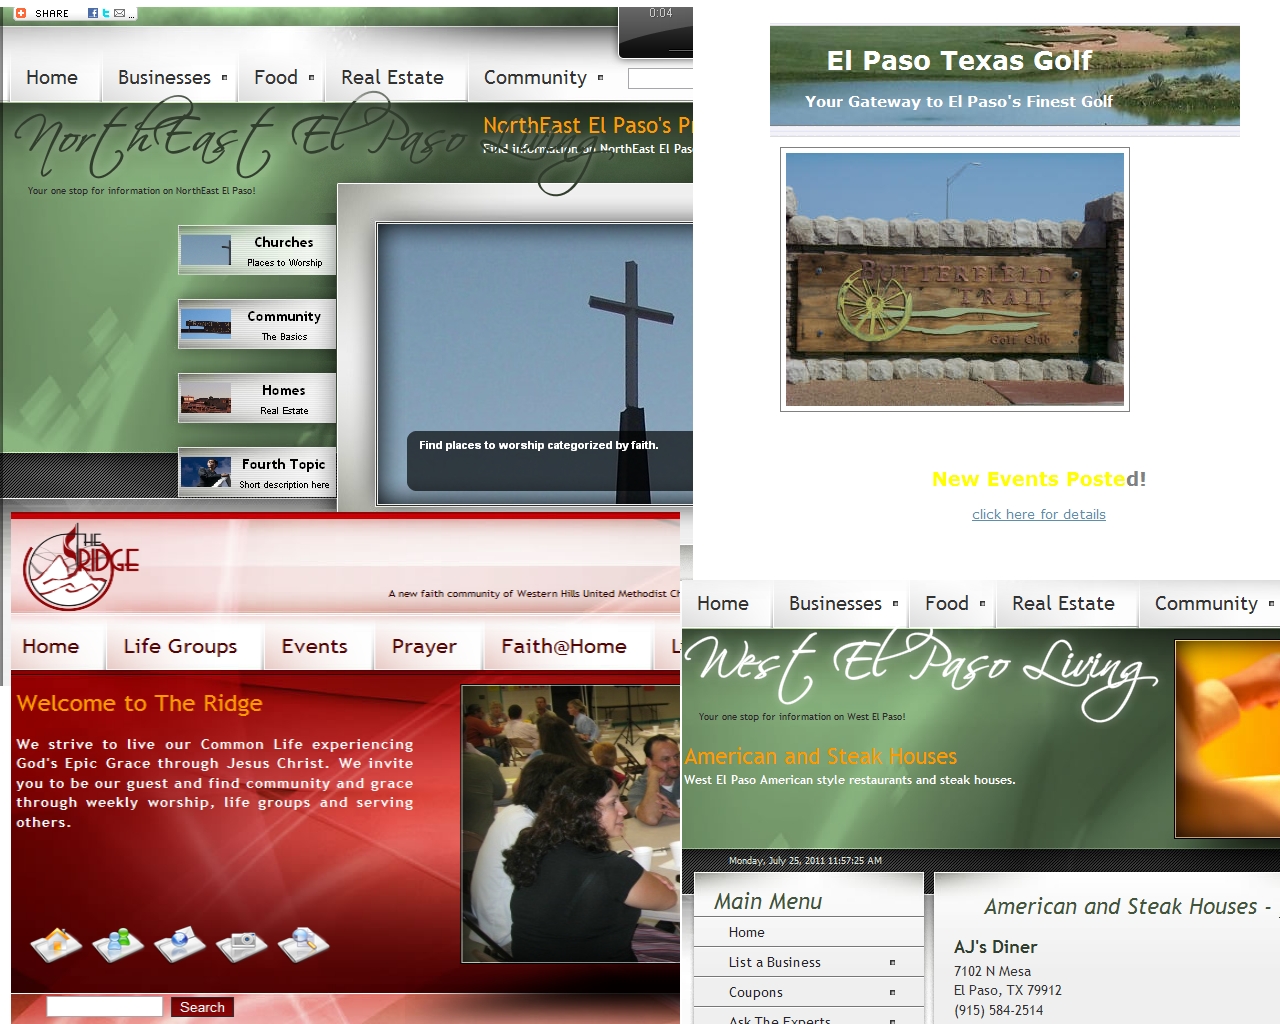This screenshot has height=1024, width=1280.
Task: Click the globe mail folder icon on The Ridge
Action: [180, 943]
